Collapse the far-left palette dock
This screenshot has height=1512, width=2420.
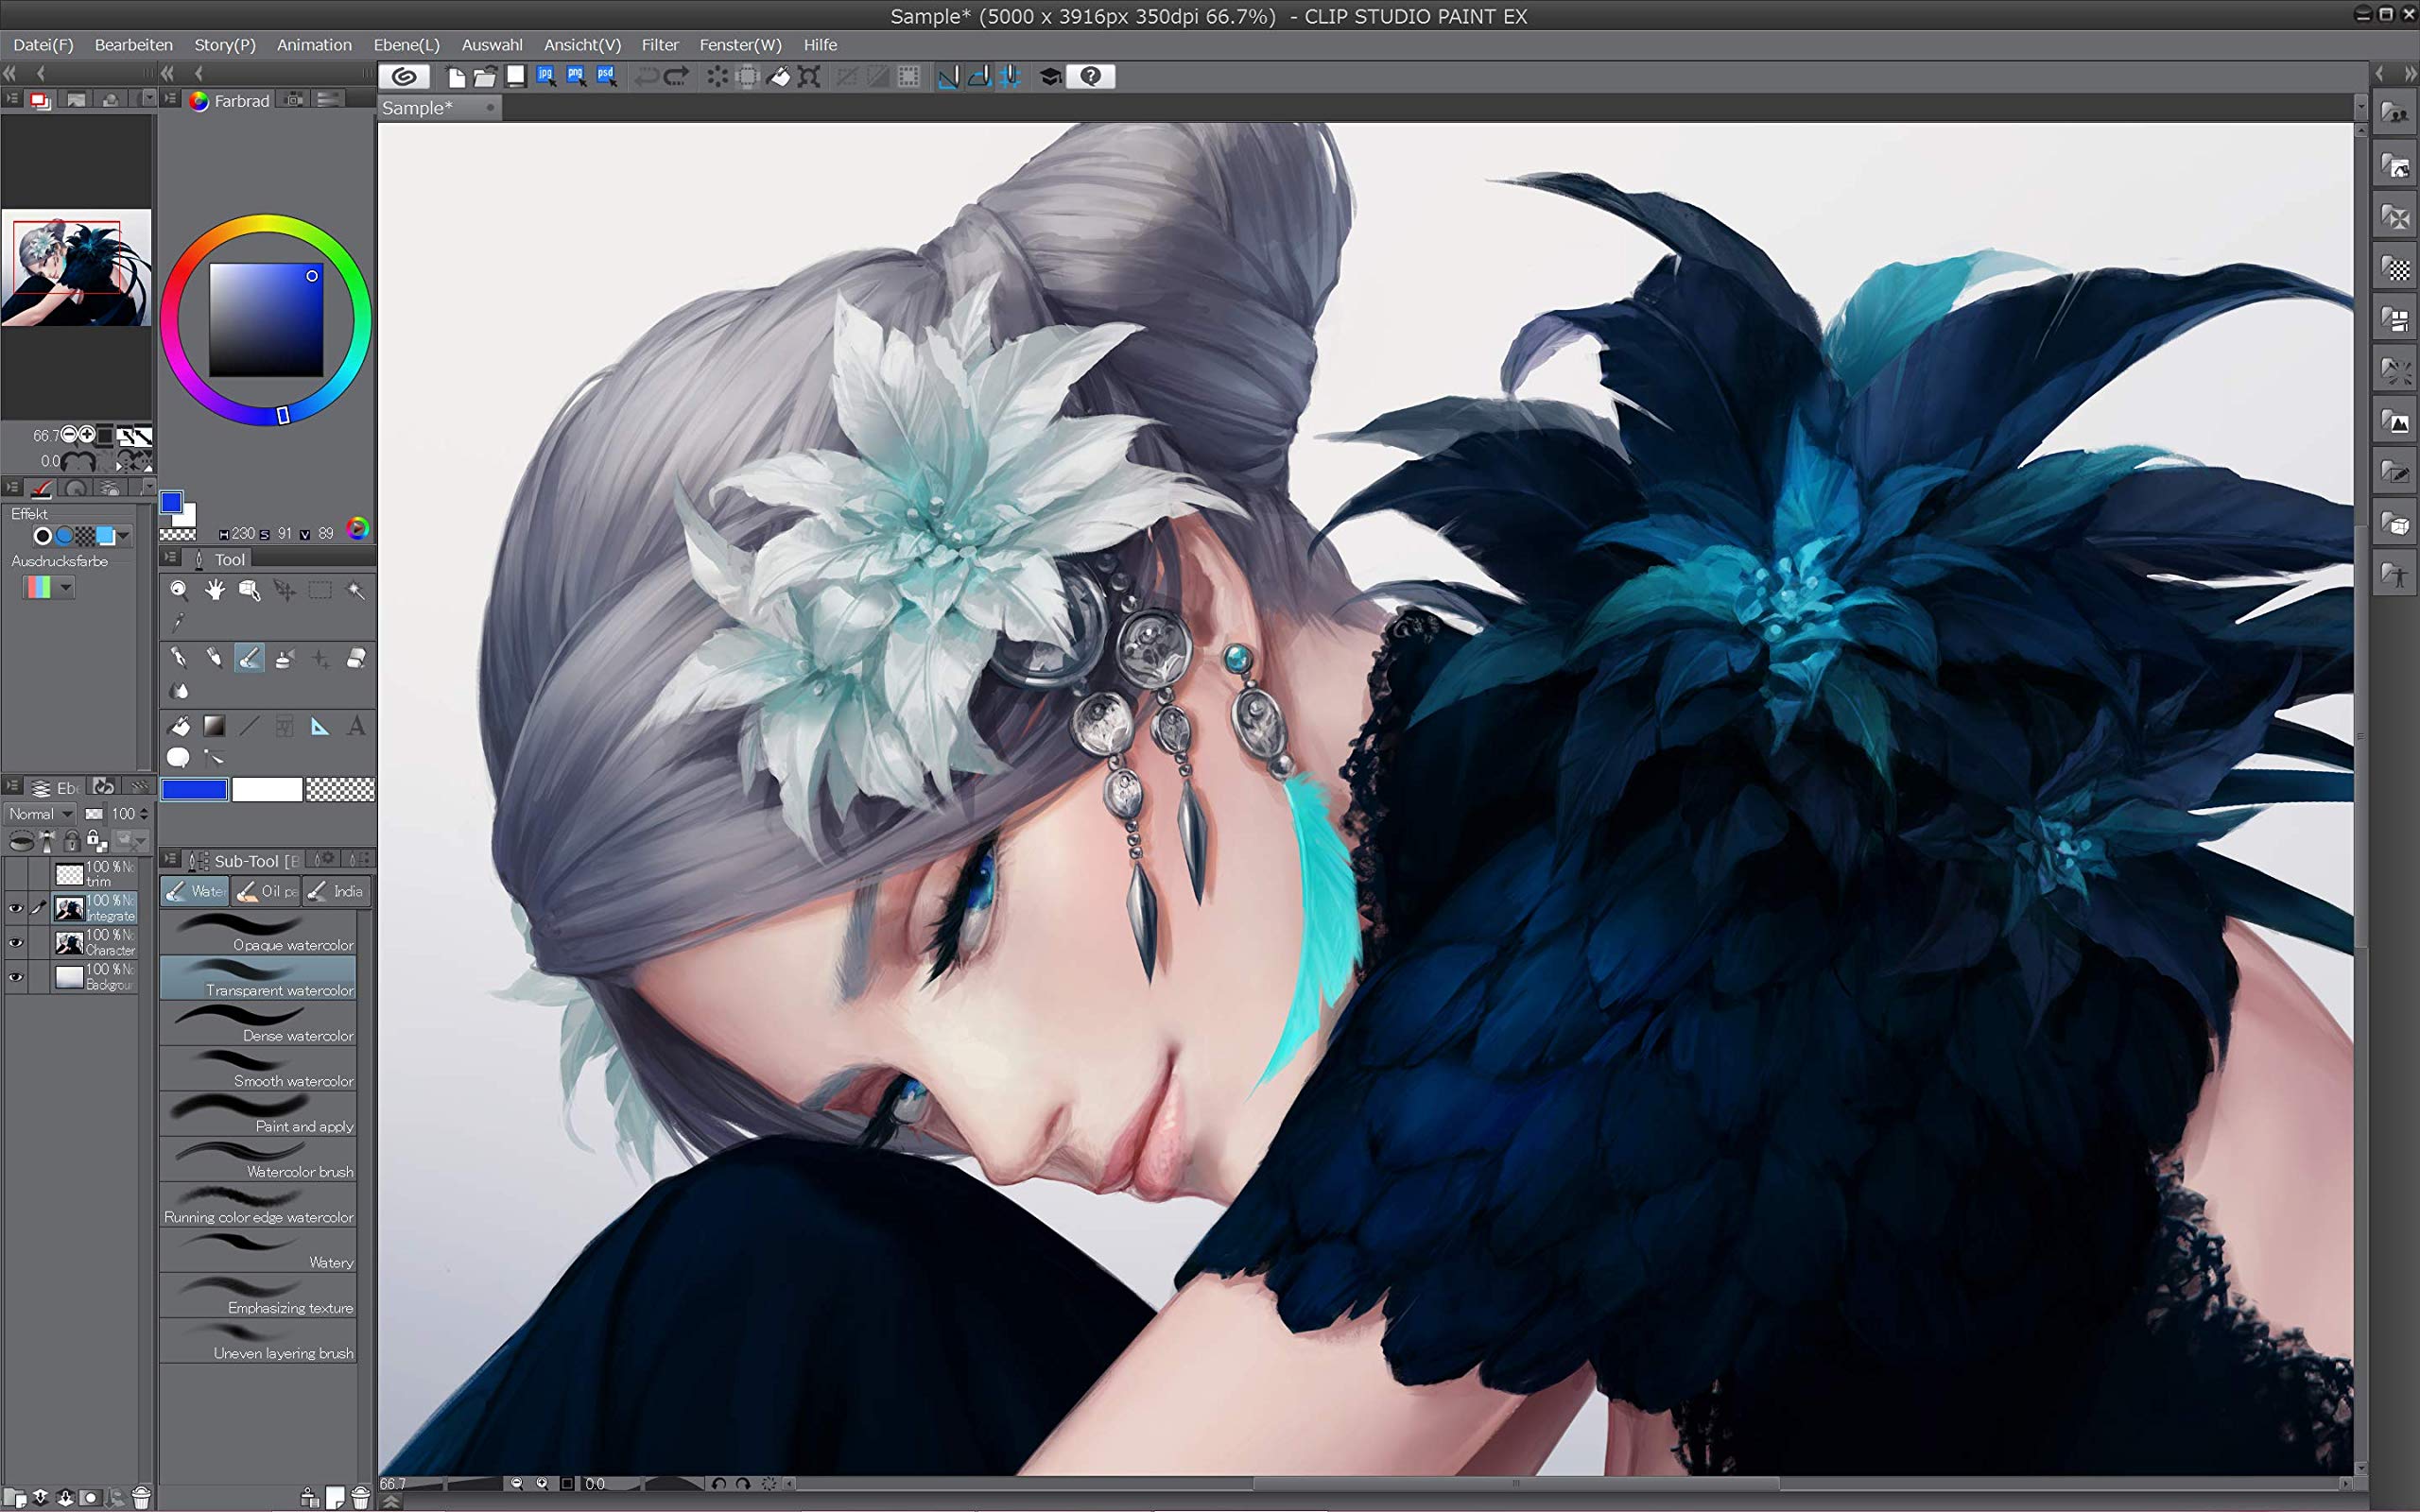(10, 73)
